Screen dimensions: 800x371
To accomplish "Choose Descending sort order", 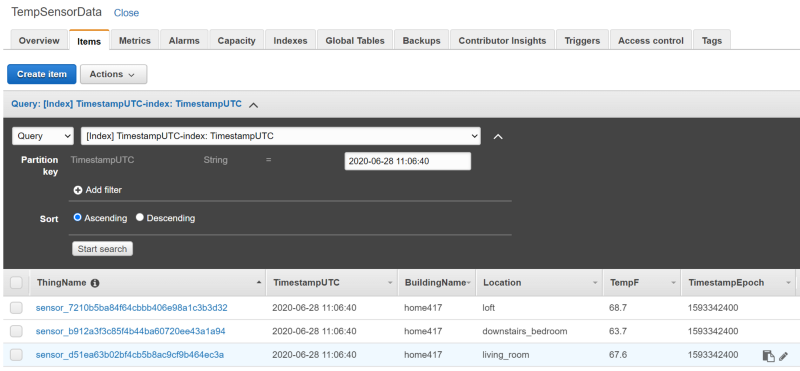I will [x=140, y=217].
